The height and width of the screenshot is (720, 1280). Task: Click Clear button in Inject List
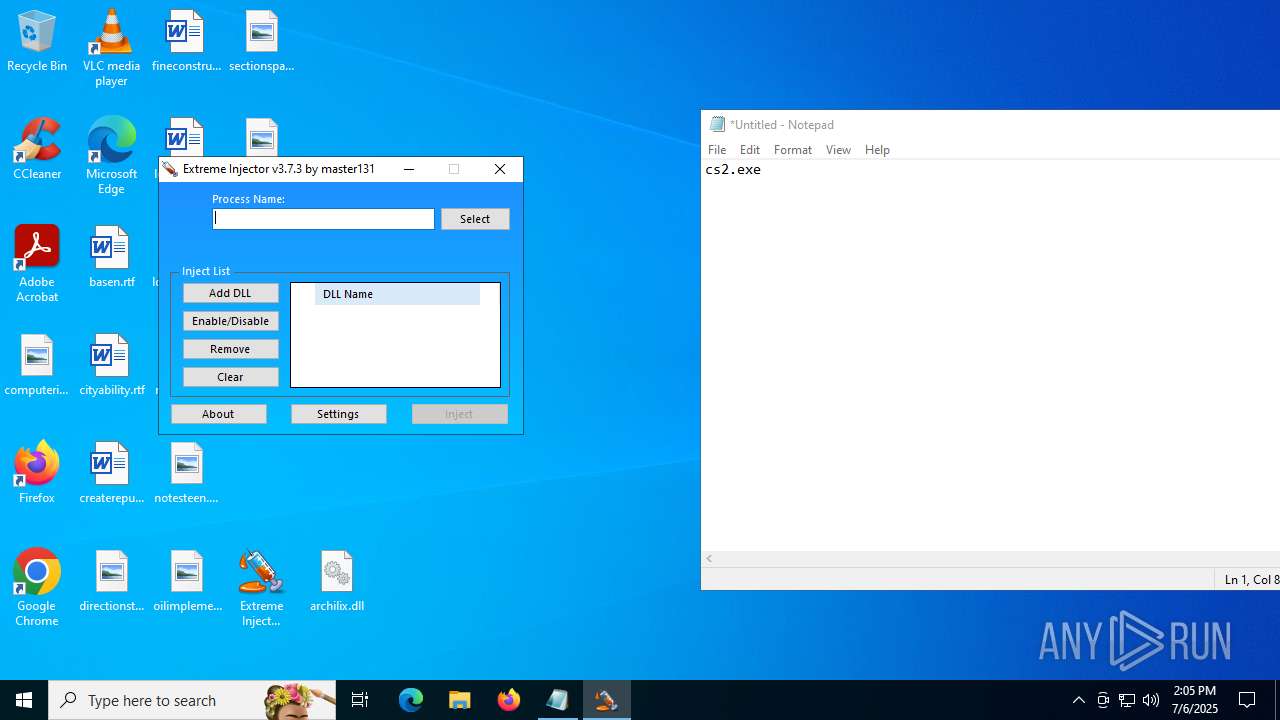(x=230, y=377)
